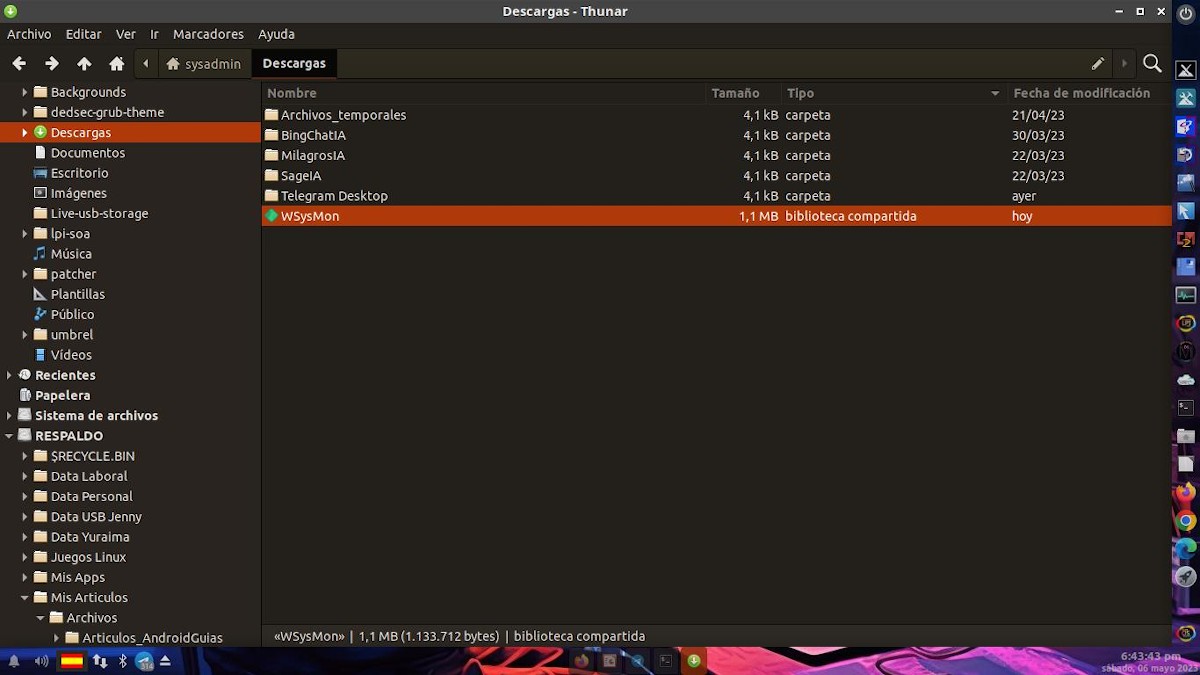Sort by the Nombre column header
Screen dimensions: 1200x675
[x=483, y=93]
